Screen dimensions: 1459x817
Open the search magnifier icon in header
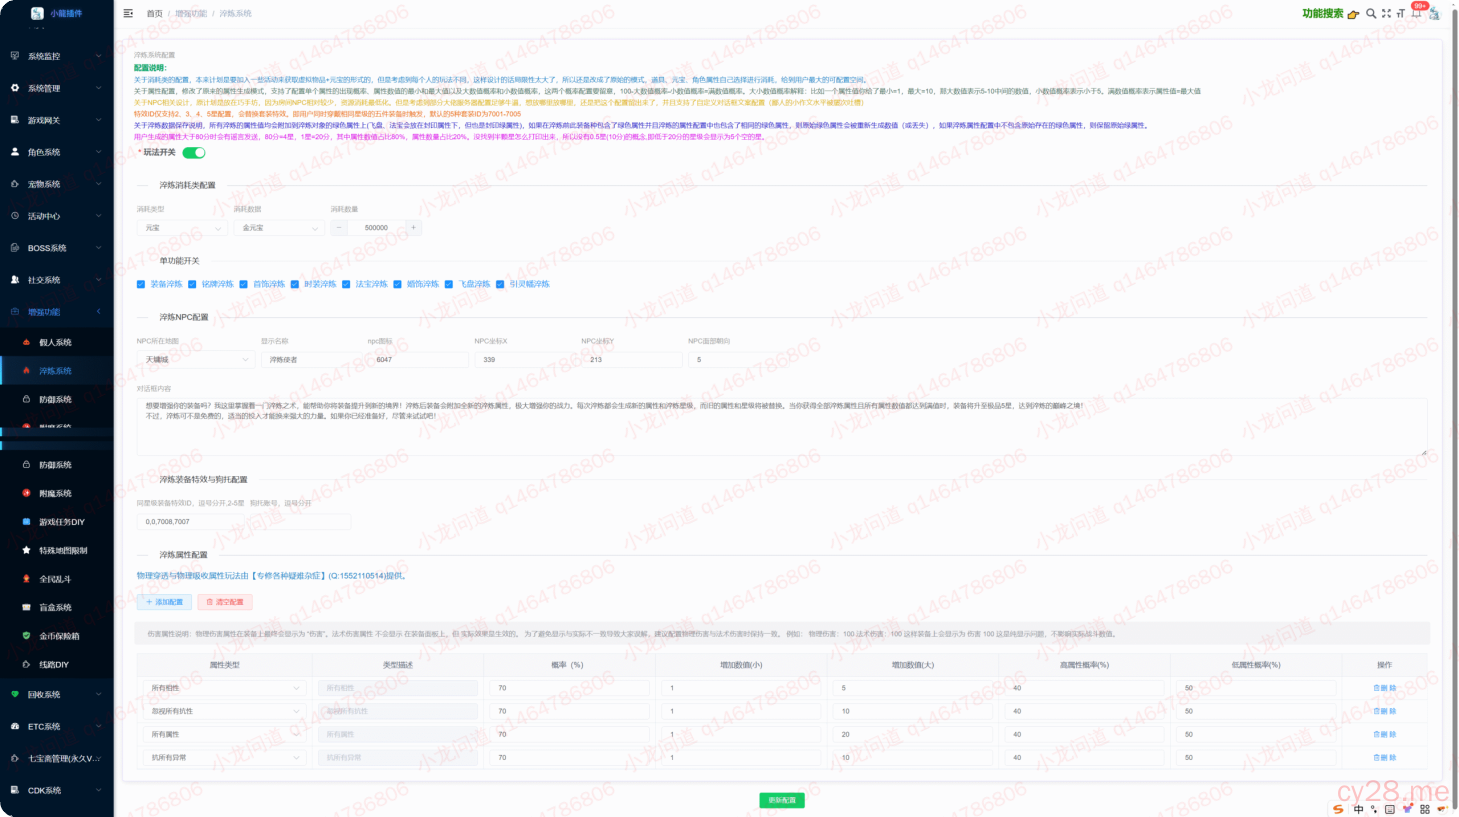[1371, 14]
